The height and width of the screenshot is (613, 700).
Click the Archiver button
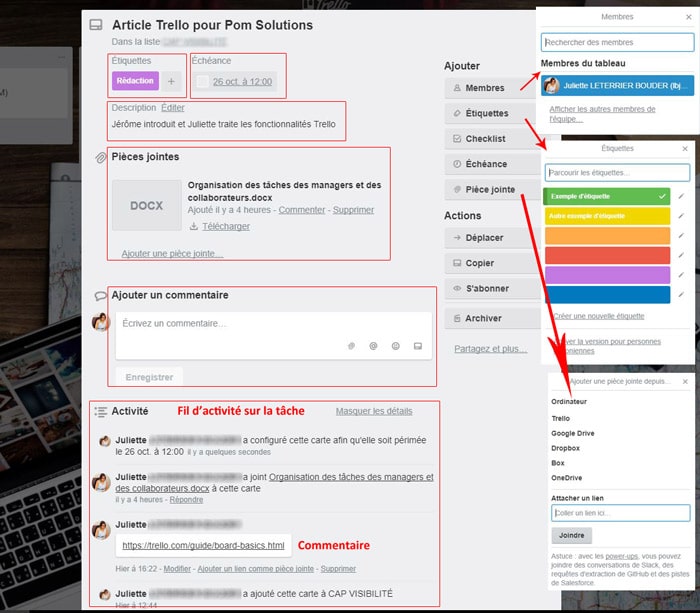pos(492,318)
